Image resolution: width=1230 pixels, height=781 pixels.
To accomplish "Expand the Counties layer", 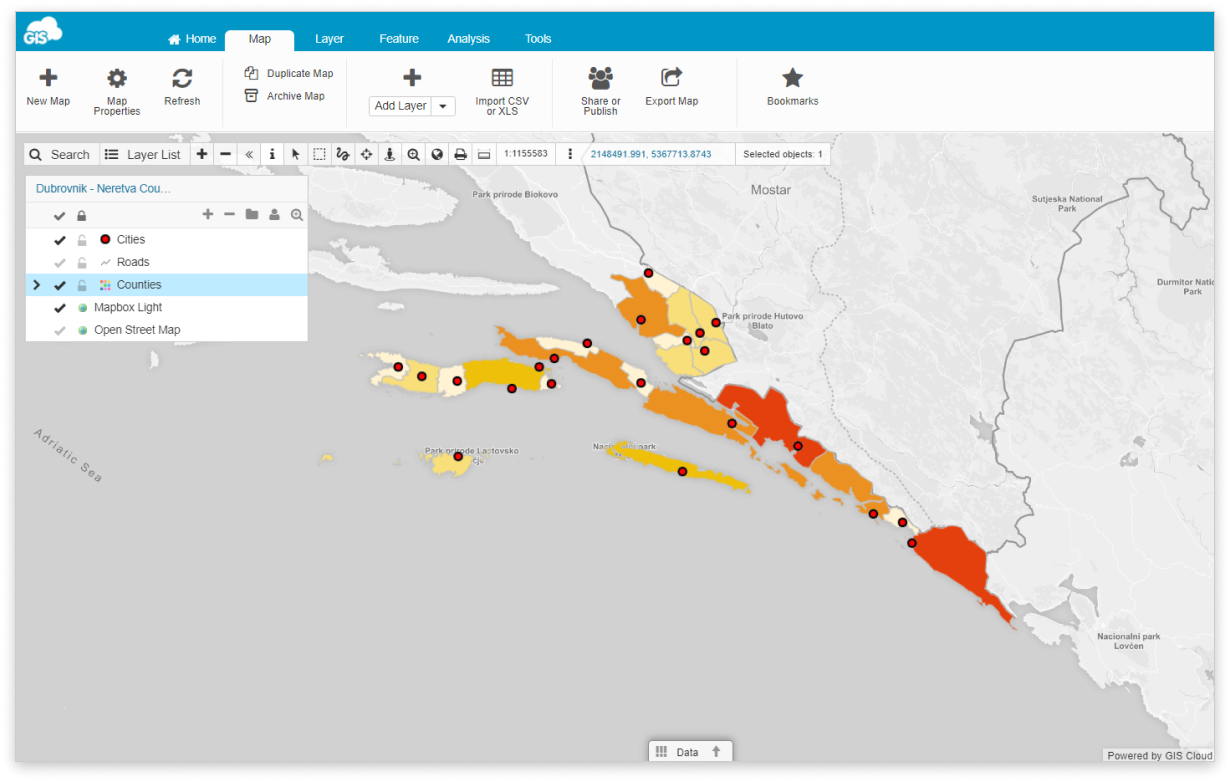I will [x=36, y=284].
